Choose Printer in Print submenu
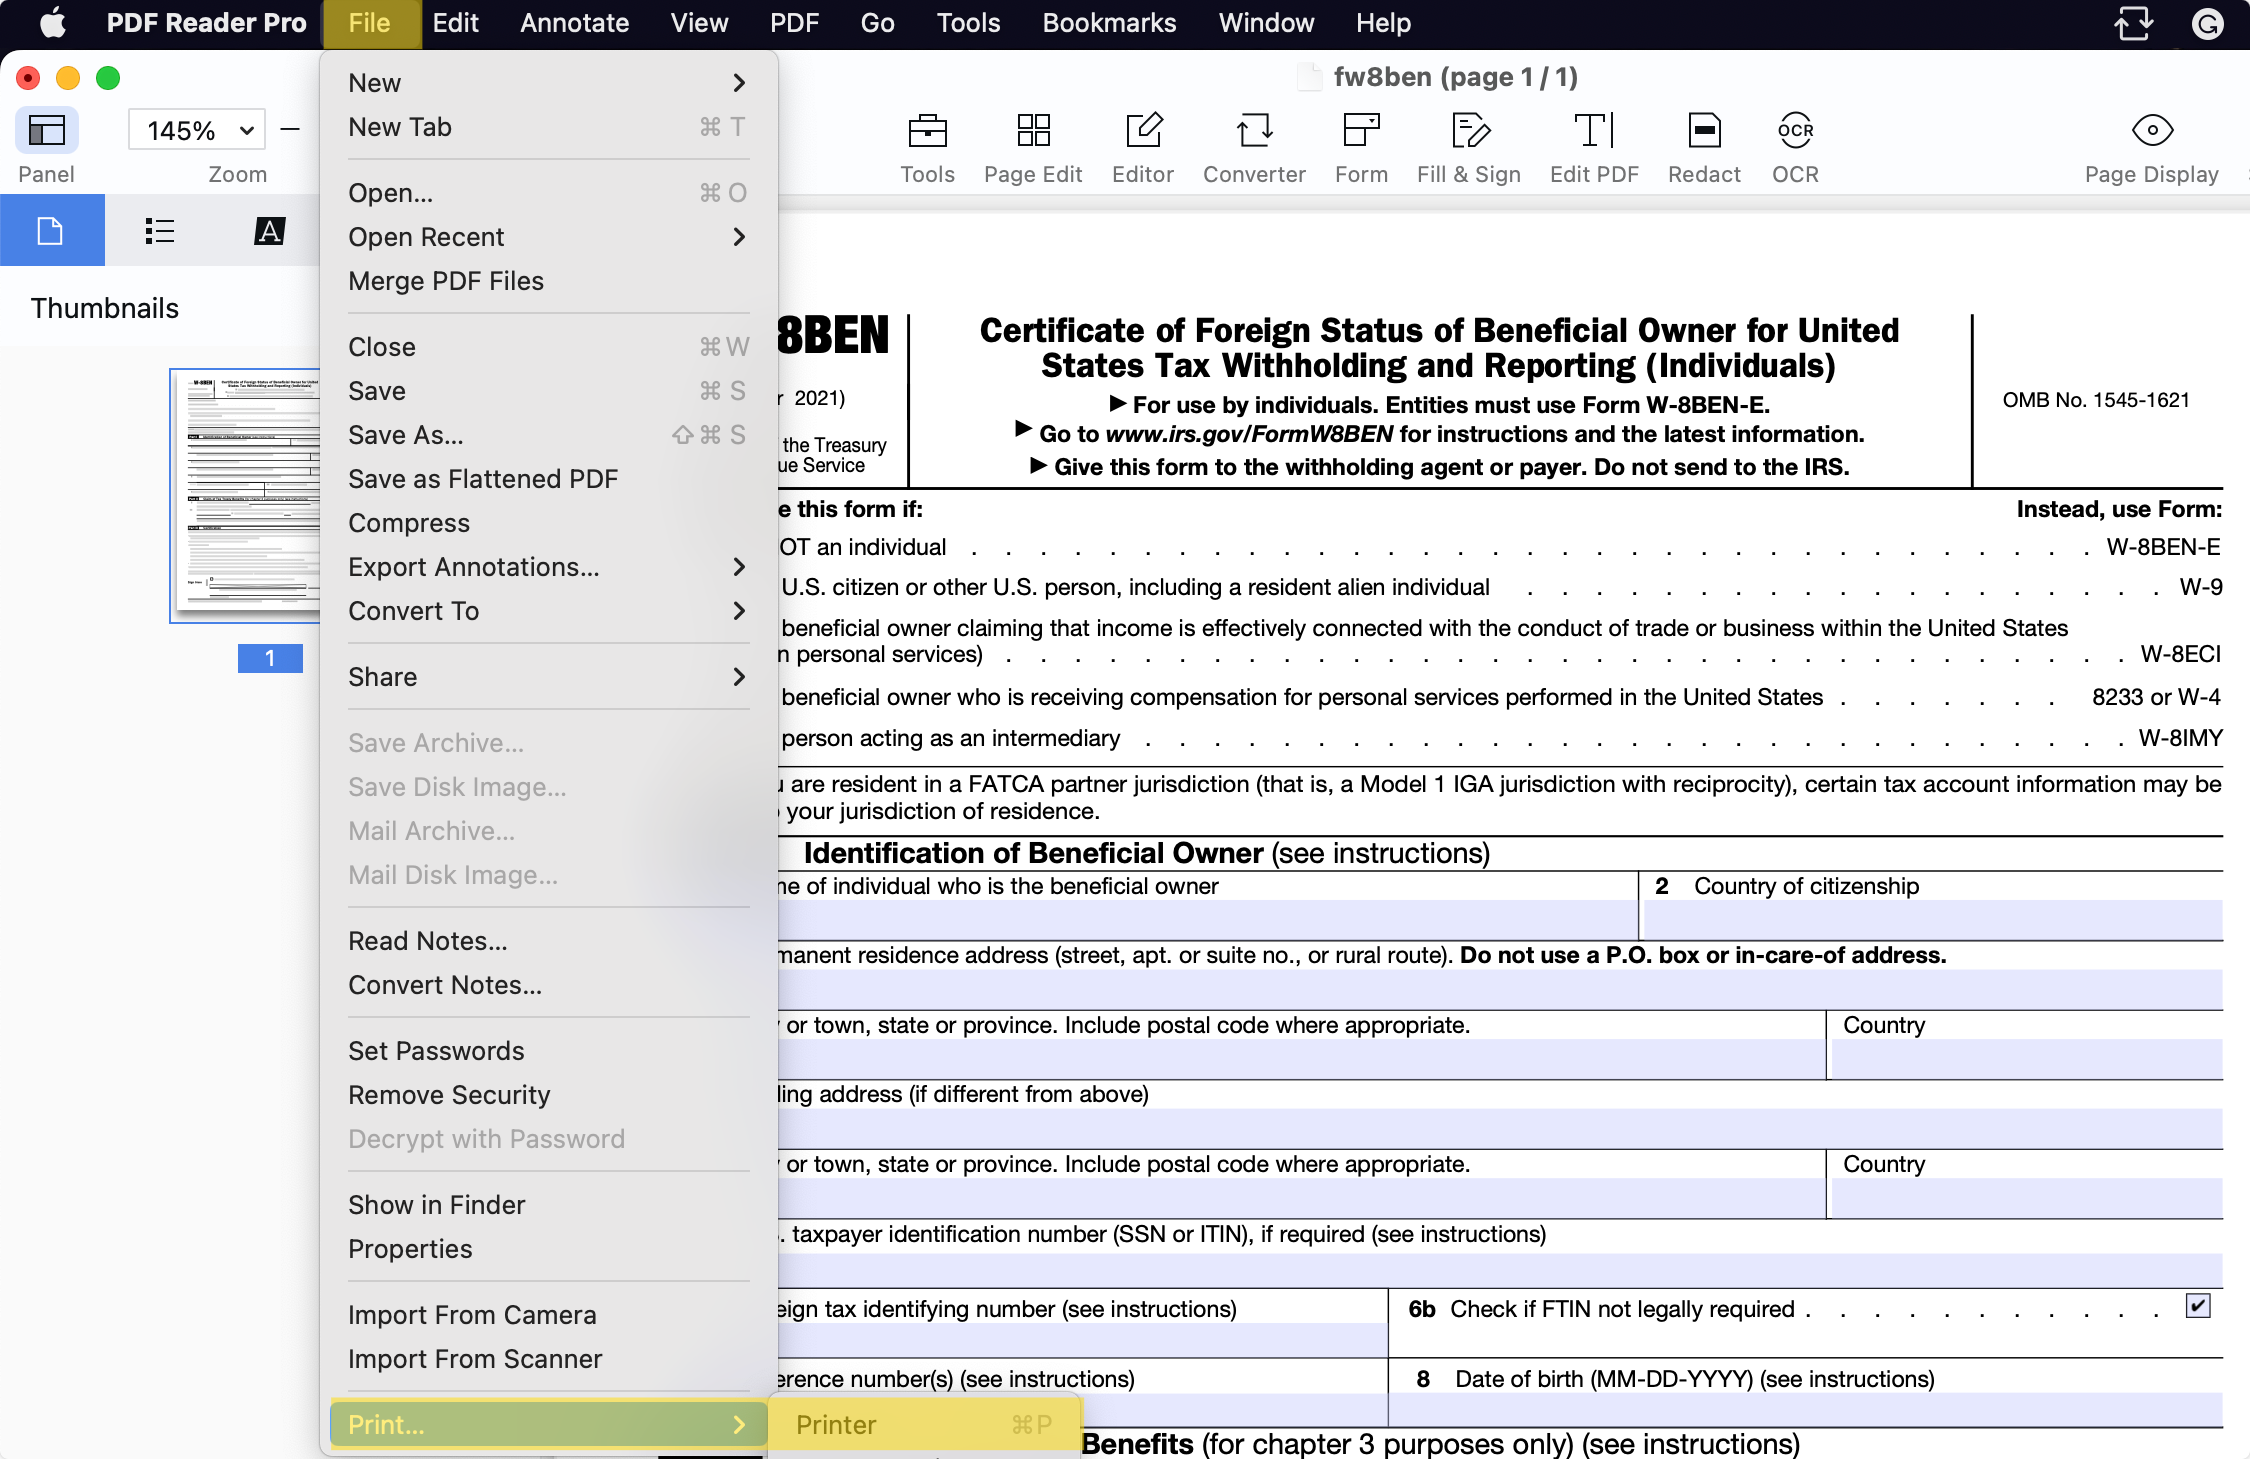 tap(924, 1425)
